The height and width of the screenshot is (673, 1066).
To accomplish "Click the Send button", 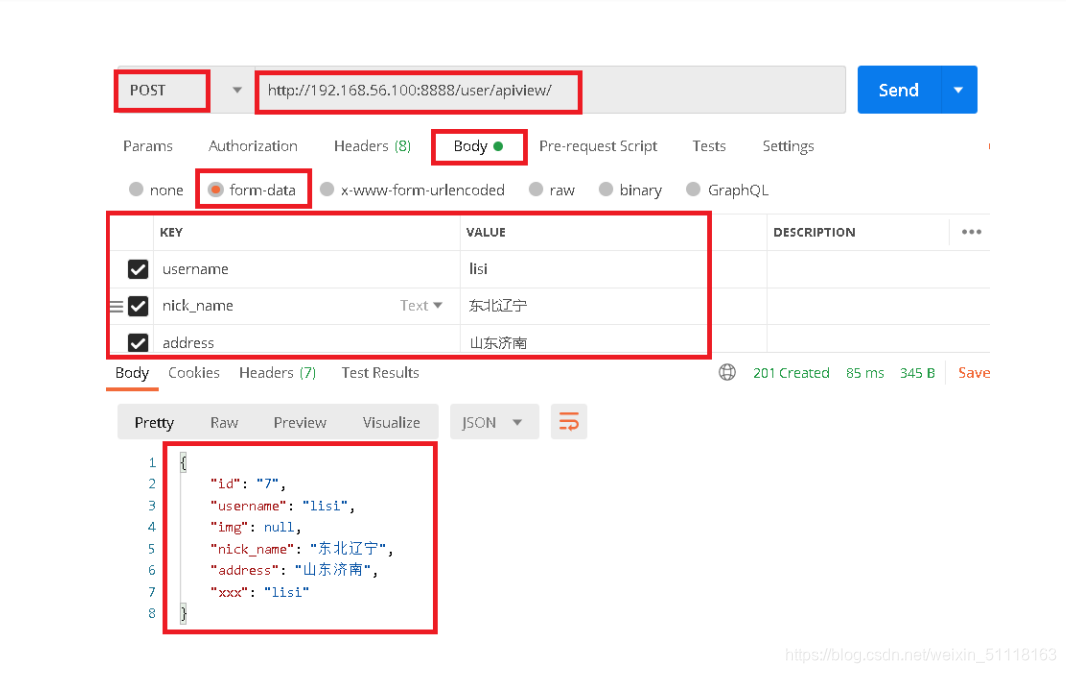I will click(x=899, y=90).
